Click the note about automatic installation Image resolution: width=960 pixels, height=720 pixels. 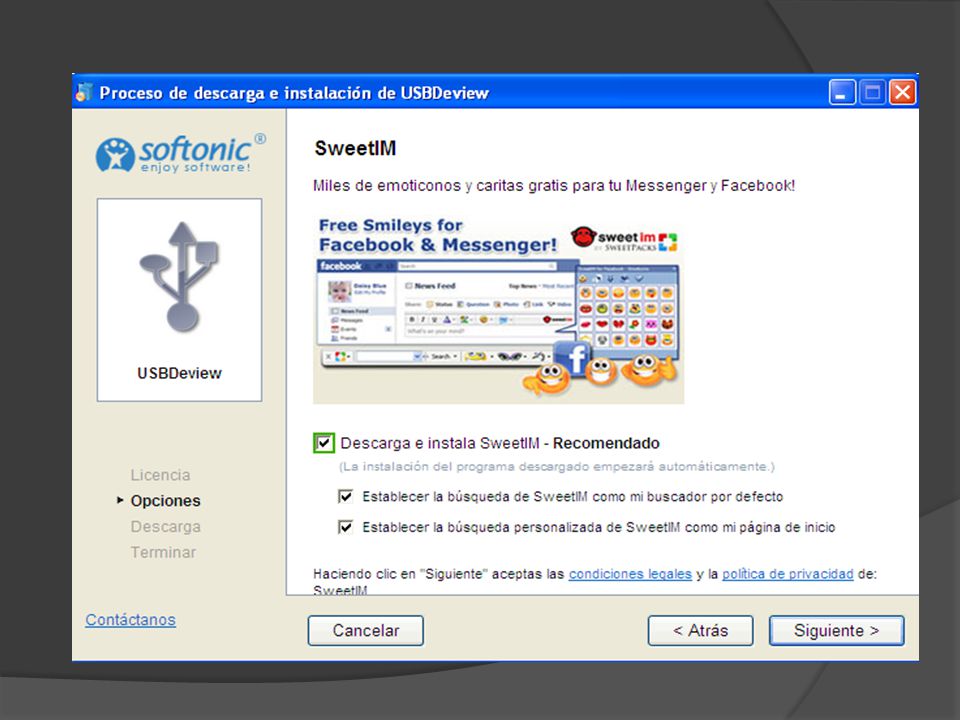click(557, 467)
